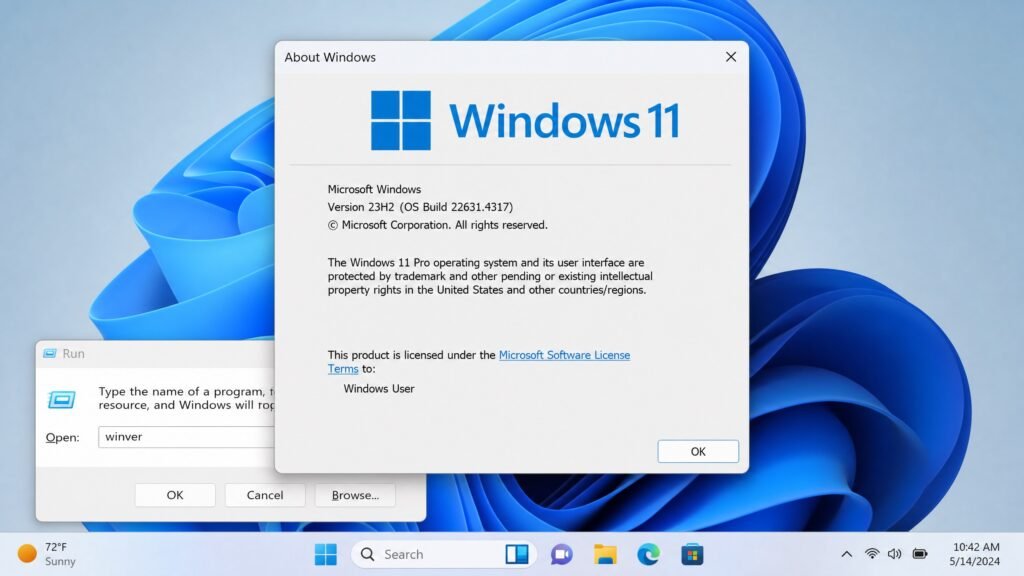Click Browse... in the Run dialog
This screenshot has width=1024, height=576.
(355, 495)
